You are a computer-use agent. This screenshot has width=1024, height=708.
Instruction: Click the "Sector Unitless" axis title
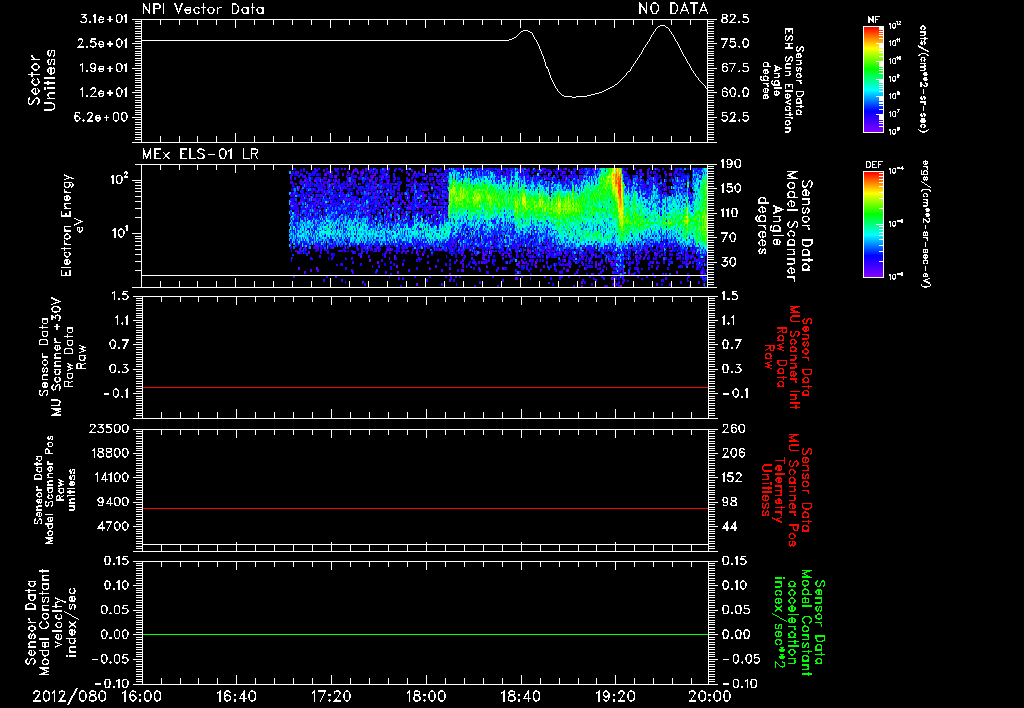[x=42, y=80]
